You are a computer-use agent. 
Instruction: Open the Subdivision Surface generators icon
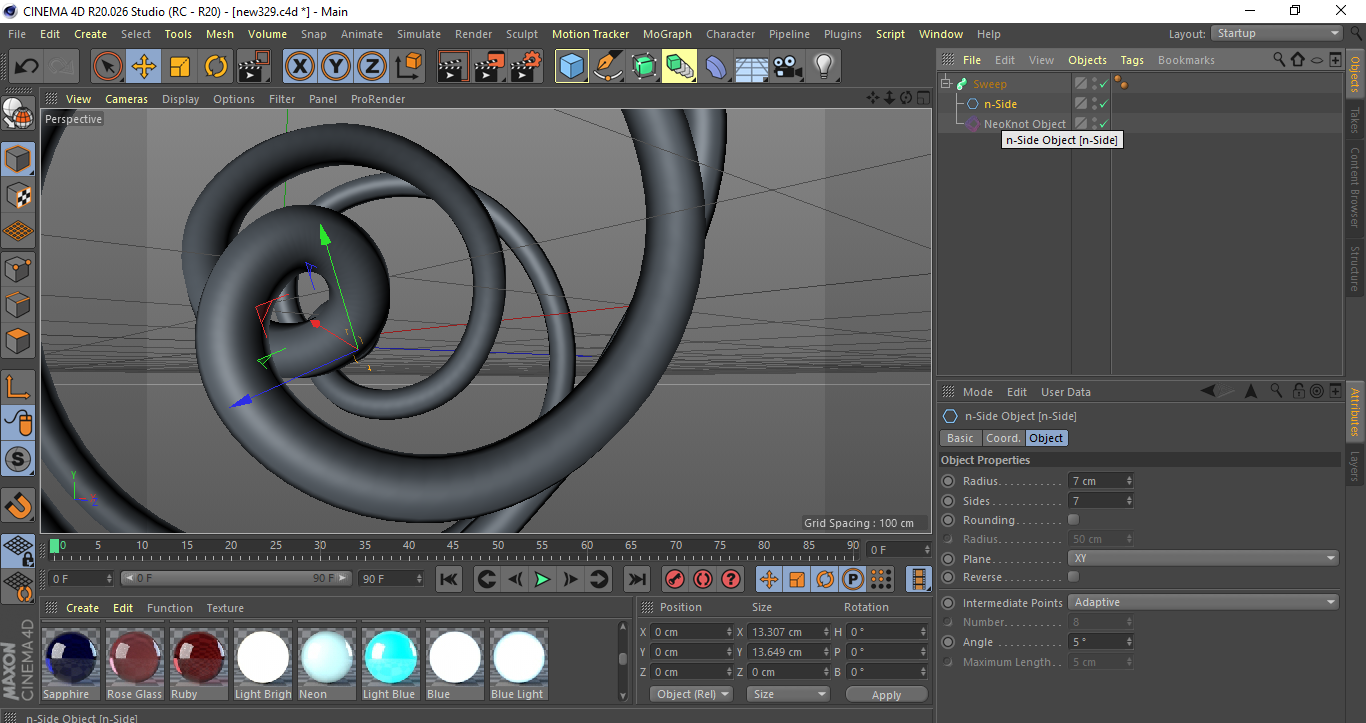tap(644, 67)
